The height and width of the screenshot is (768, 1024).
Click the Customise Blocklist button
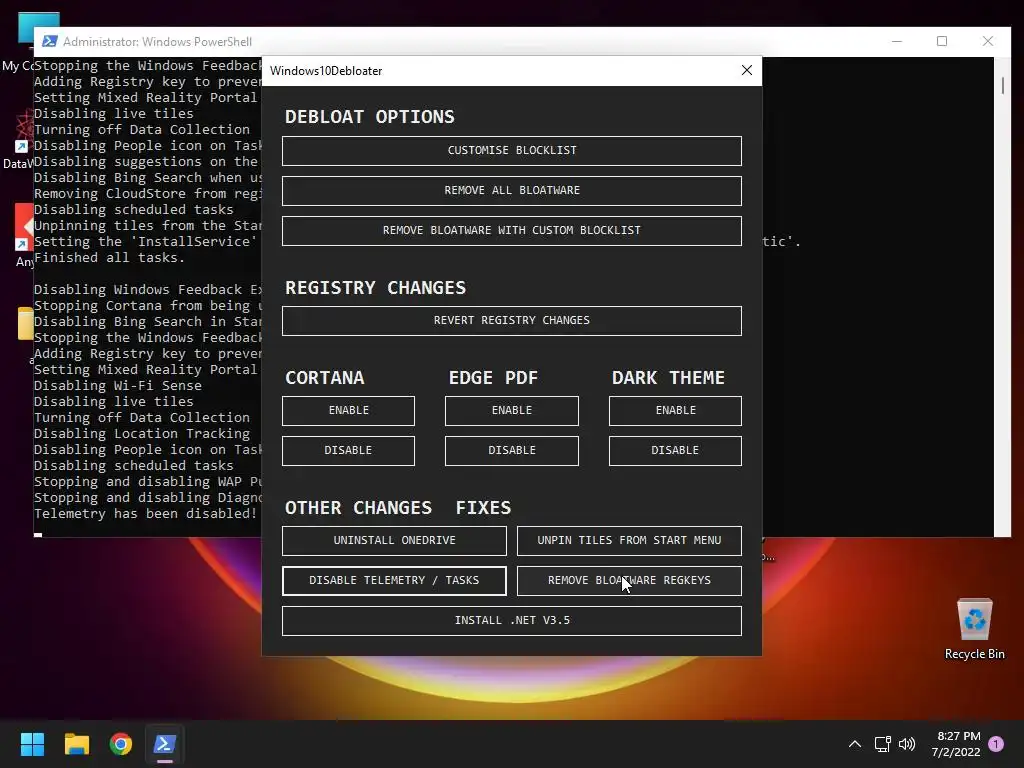click(x=511, y=150)
